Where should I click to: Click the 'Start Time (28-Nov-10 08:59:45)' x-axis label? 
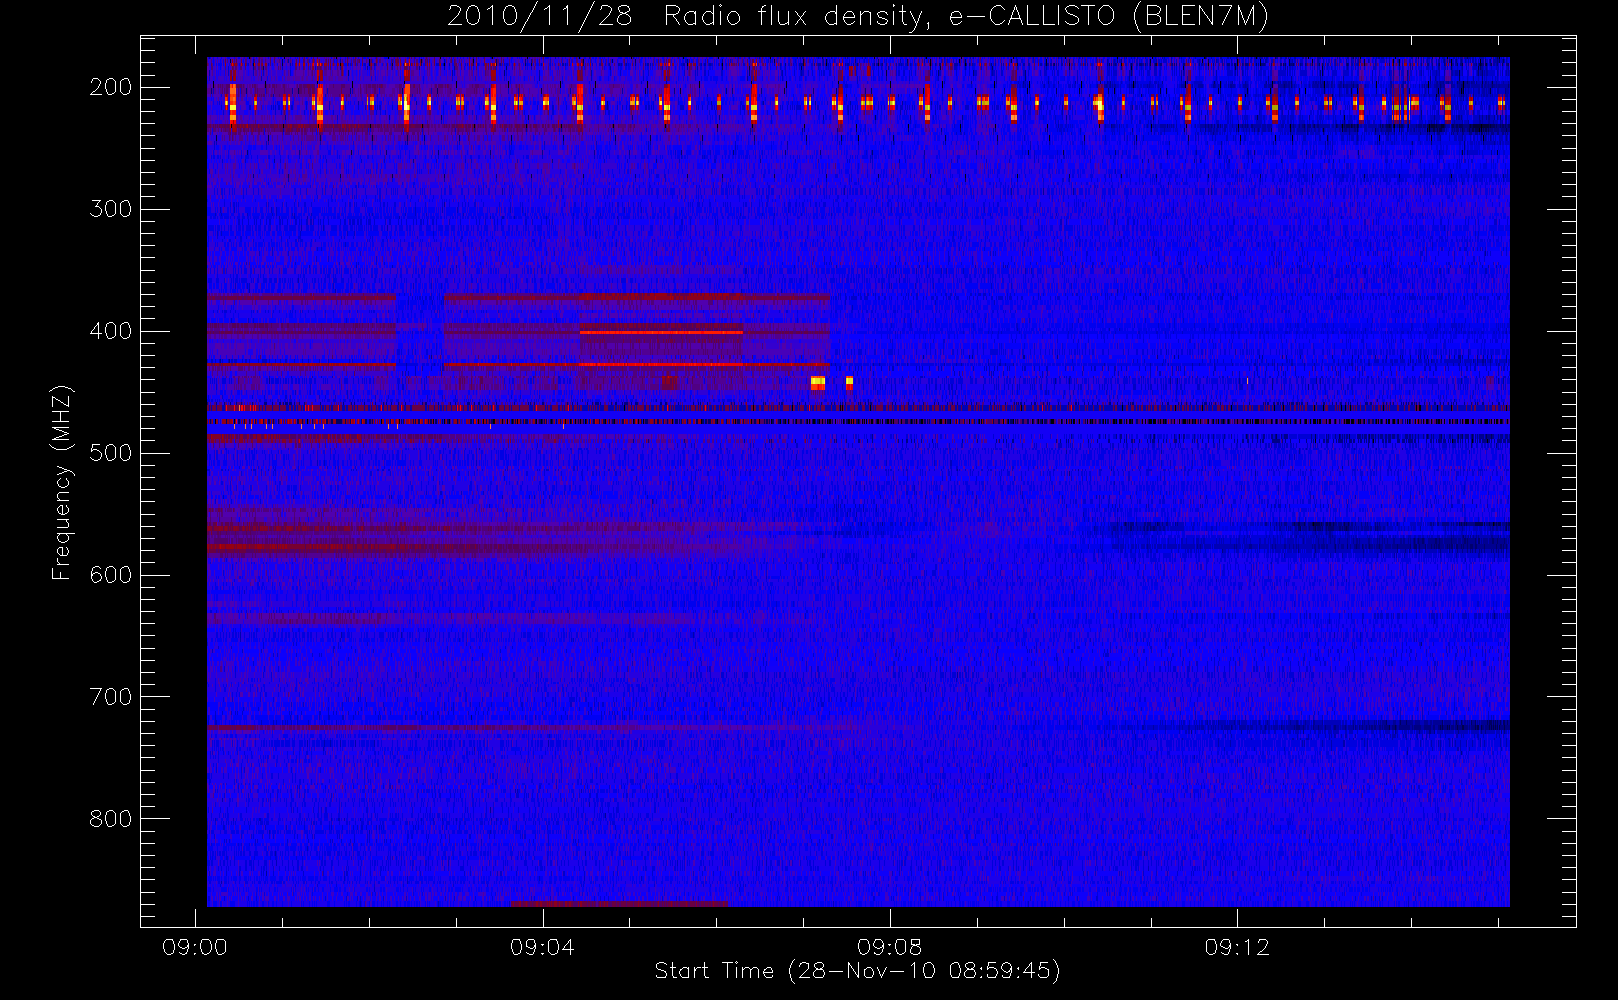click(x=857, y=971)
